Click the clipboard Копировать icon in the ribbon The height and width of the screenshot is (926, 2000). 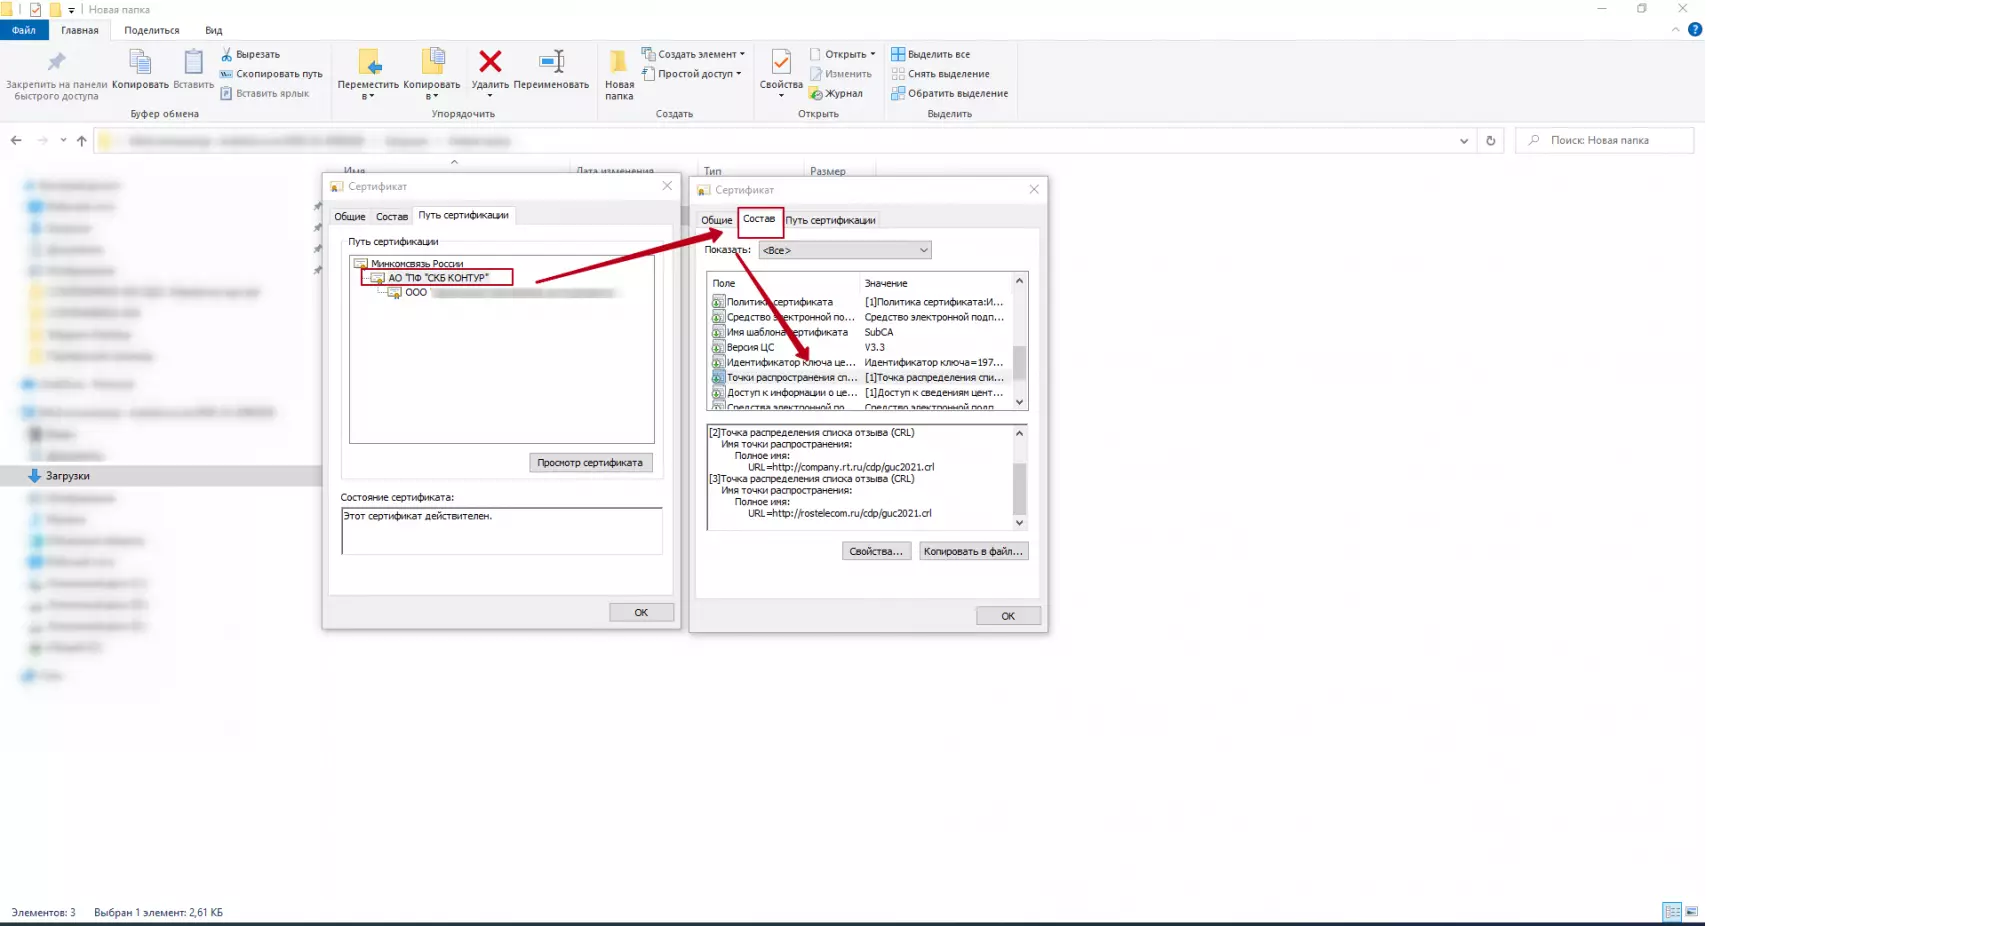(140, 62)
